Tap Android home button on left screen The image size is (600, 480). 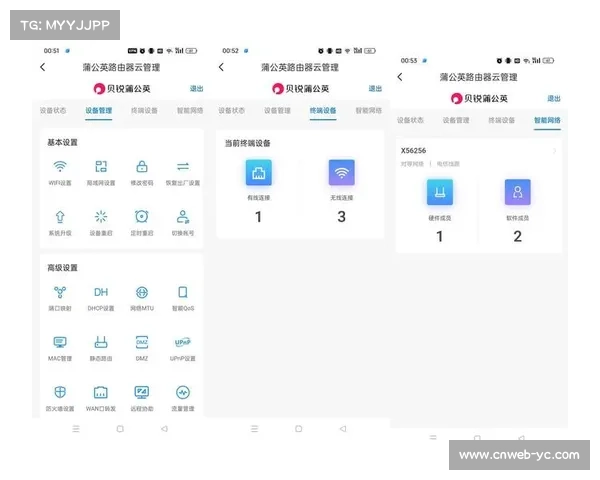120,429
